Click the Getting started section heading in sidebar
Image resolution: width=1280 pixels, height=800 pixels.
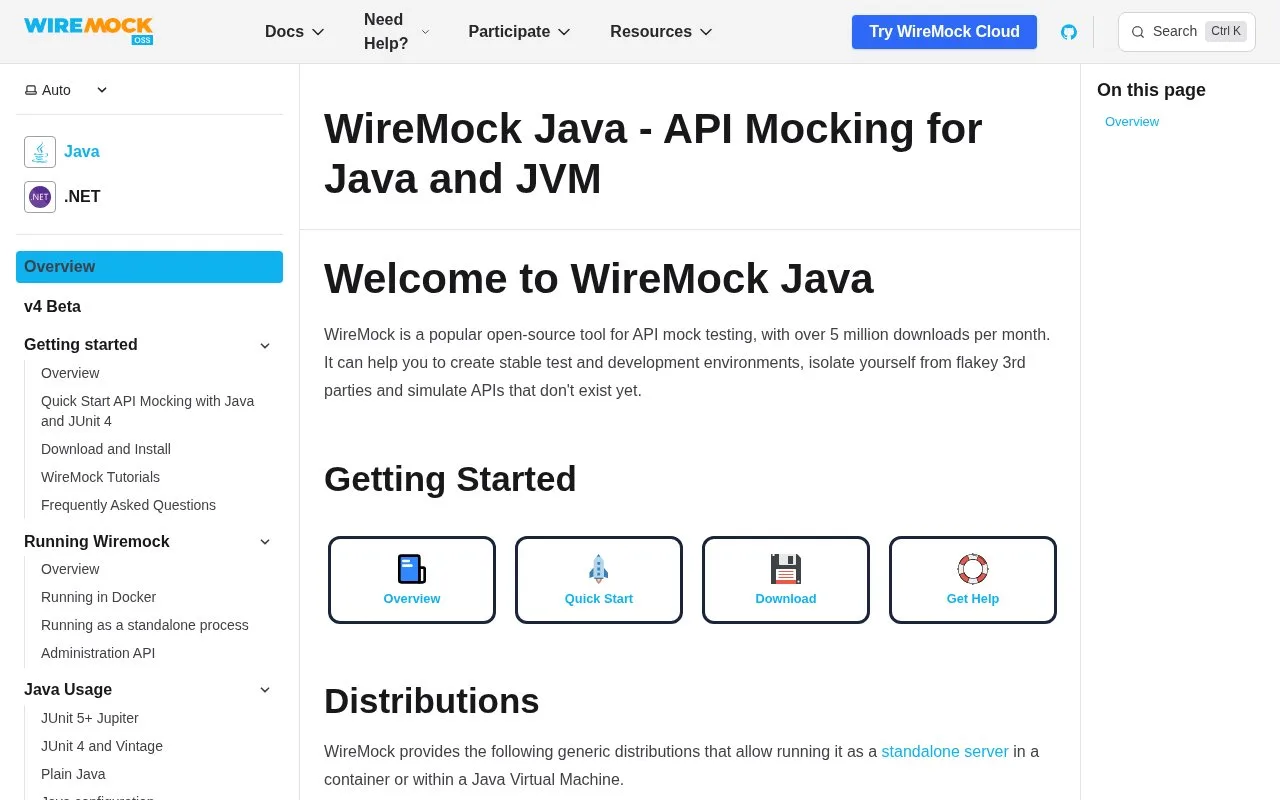81,345
